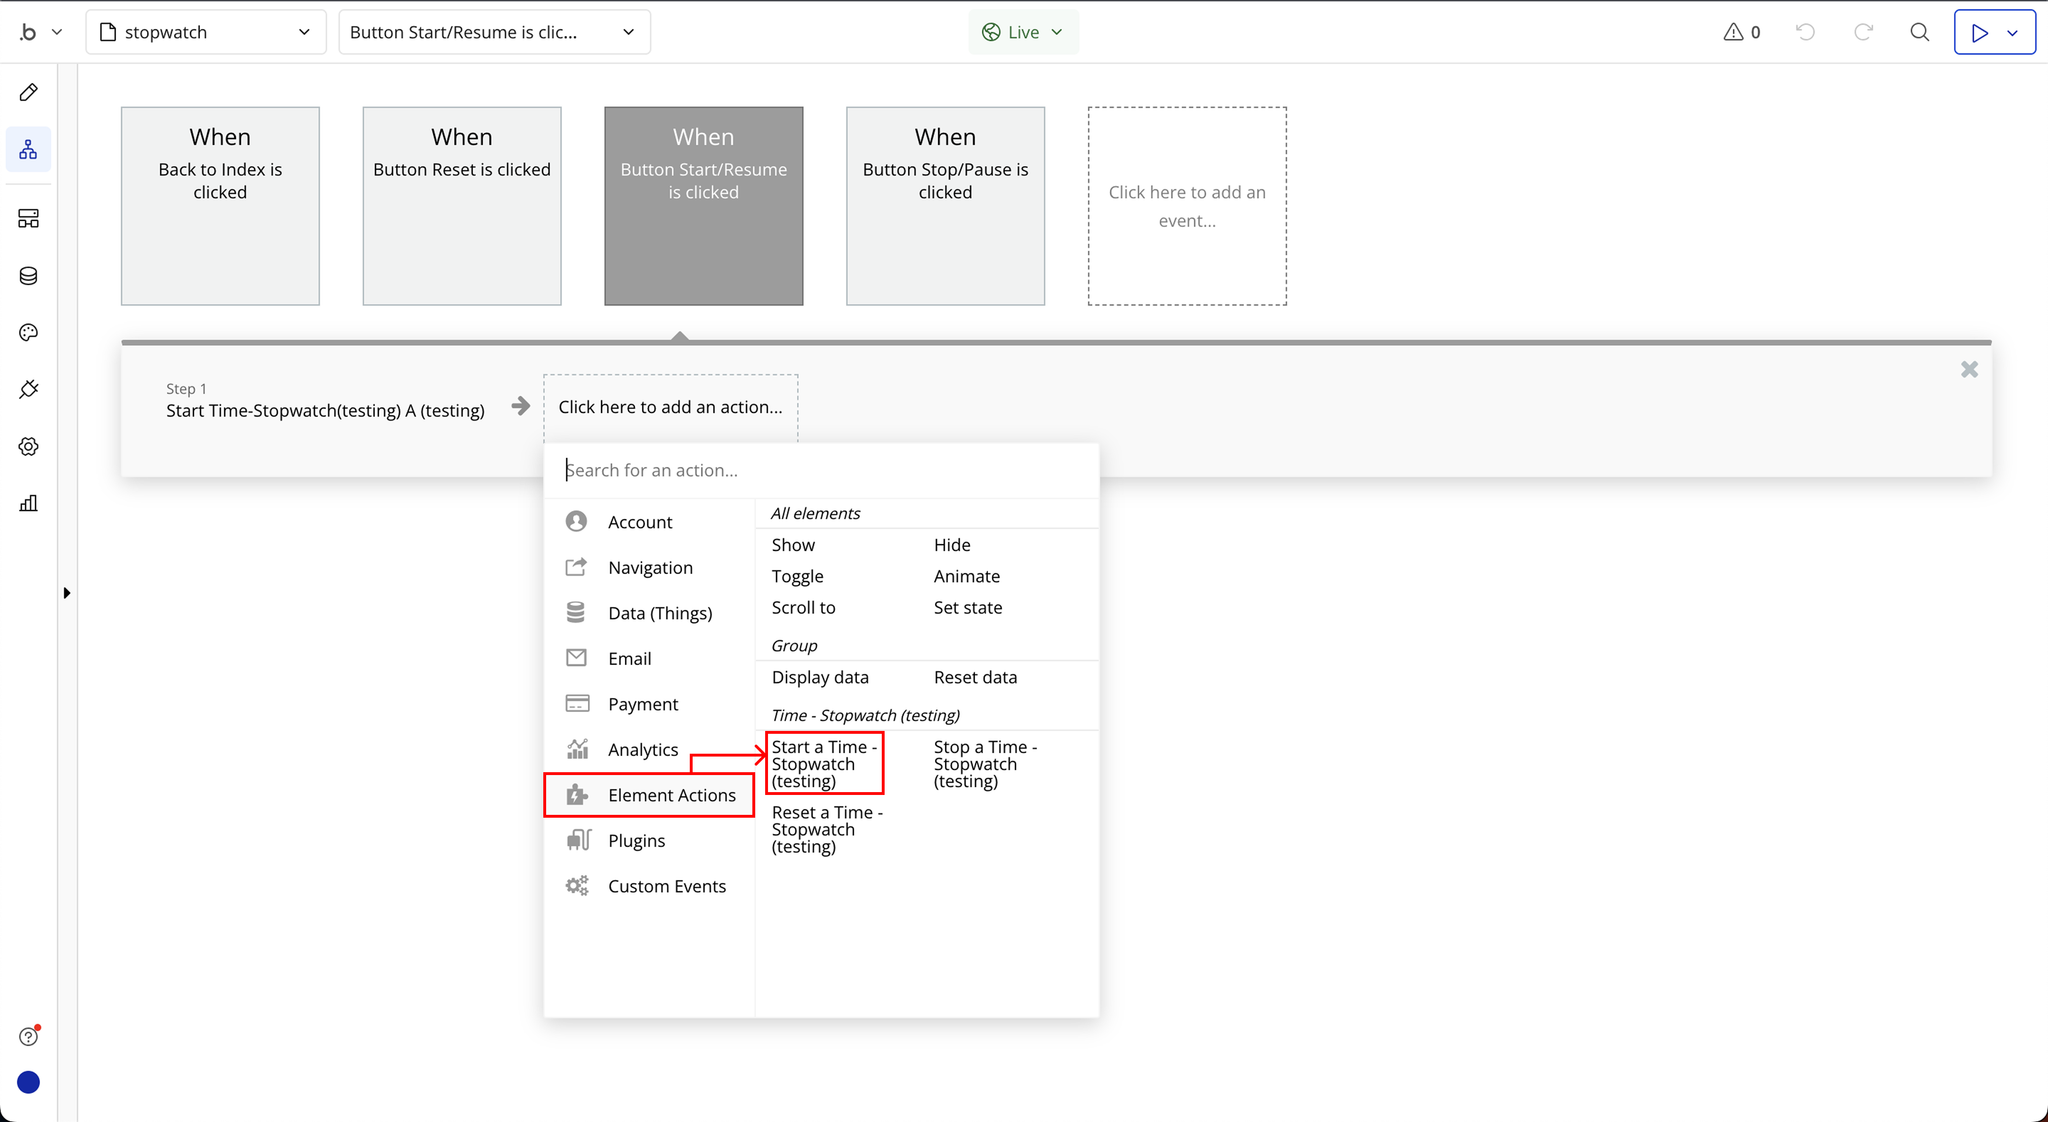Expand the stopwatch page dropdown

(205, 32)
